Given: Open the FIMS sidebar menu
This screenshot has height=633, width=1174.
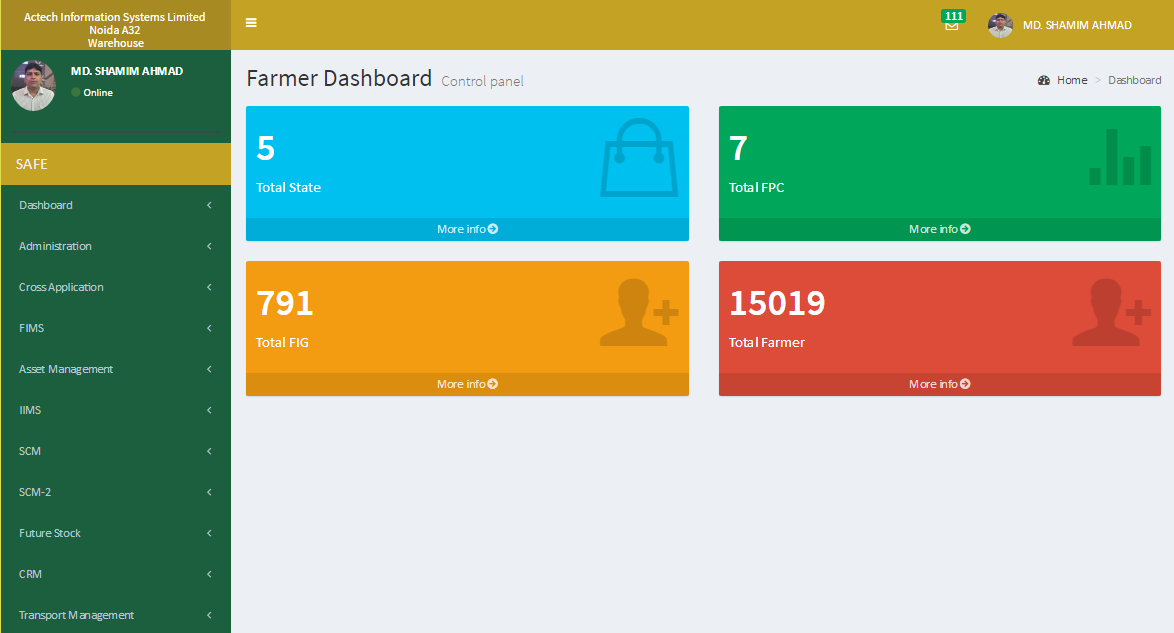Looking at the screenshot, I should point(116,328).
